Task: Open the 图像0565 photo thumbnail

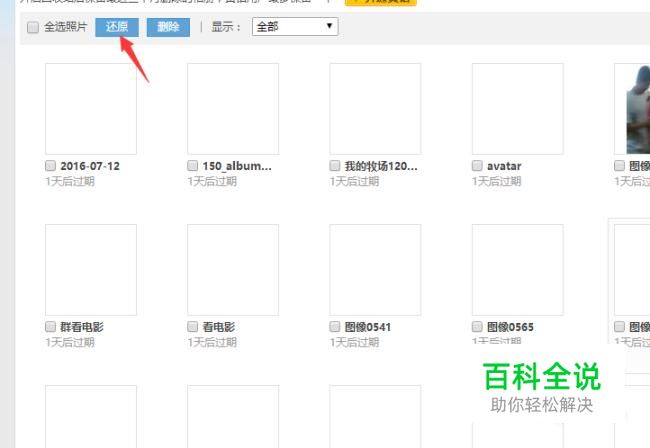Action: coord(518,270)
